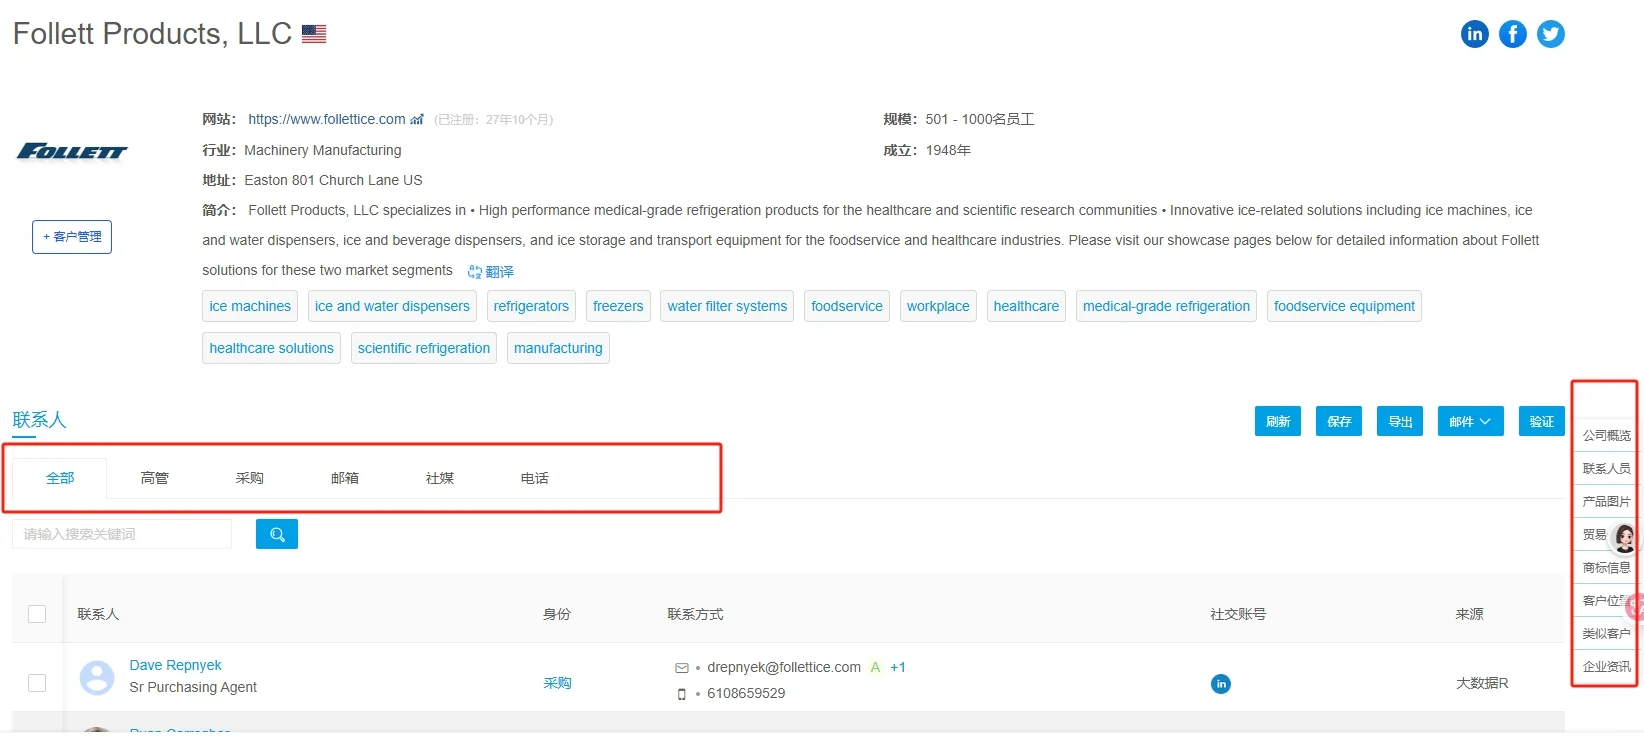Image resolution: width=1644 pixels, height=745 pixels.
Task: Switch to the 全部 contacts tab
Action: 60,478
